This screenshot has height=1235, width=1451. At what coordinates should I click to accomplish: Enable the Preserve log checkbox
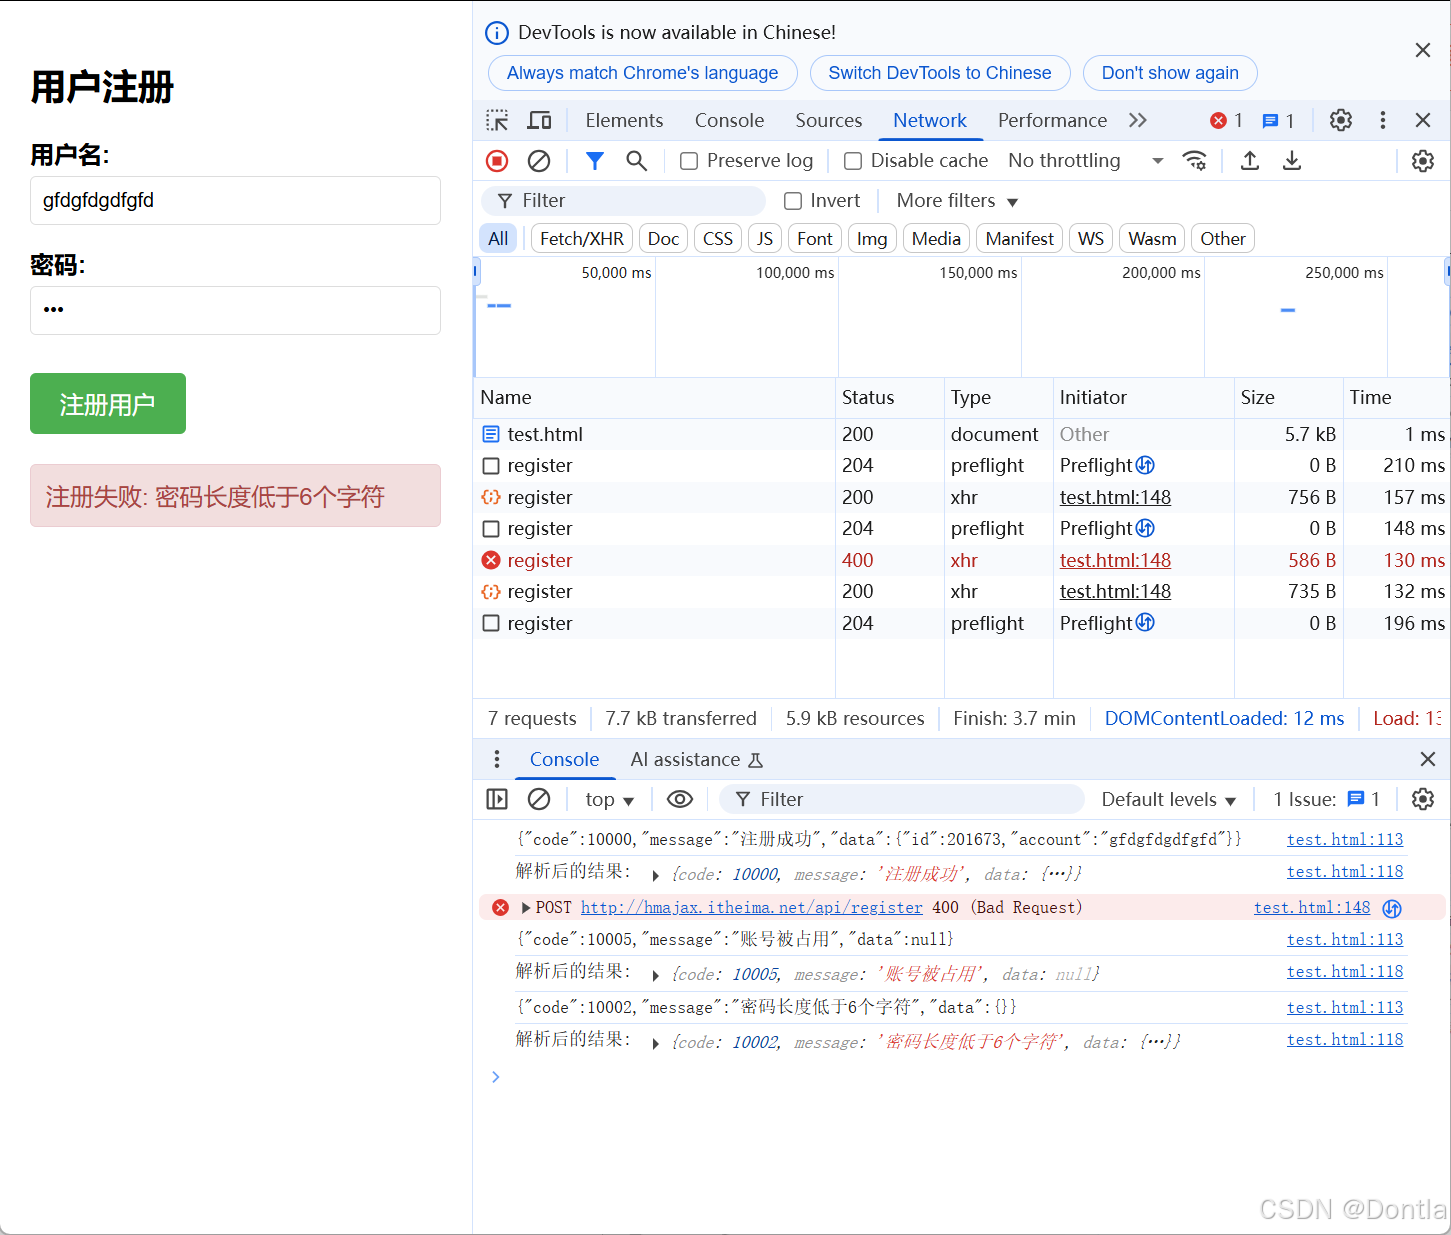(689, 161)
